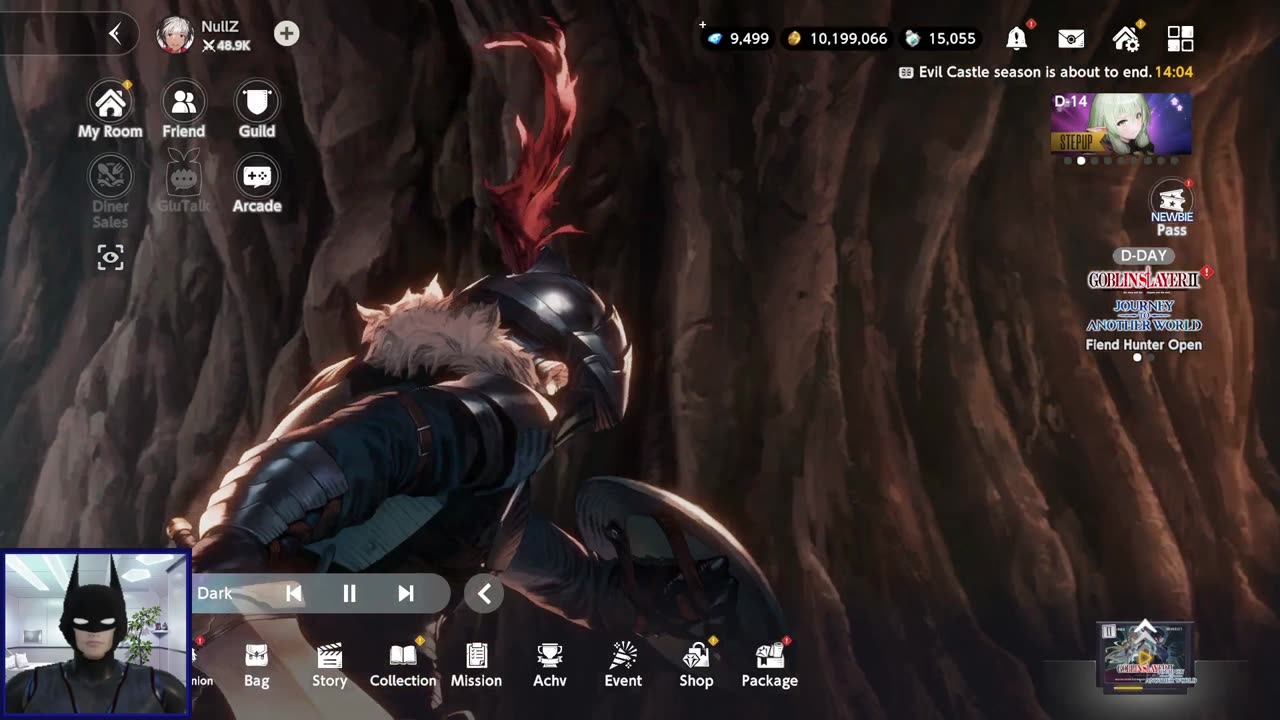Open the Friend menu
The width and height of the screenshot is (1280, 720).
[183, 110]
